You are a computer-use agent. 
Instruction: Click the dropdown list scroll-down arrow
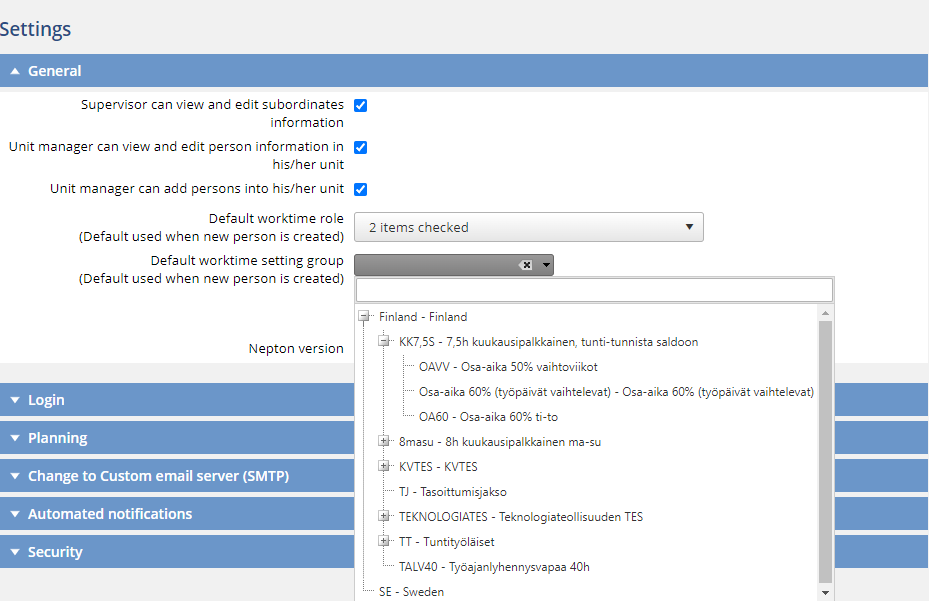pos(825,593)
